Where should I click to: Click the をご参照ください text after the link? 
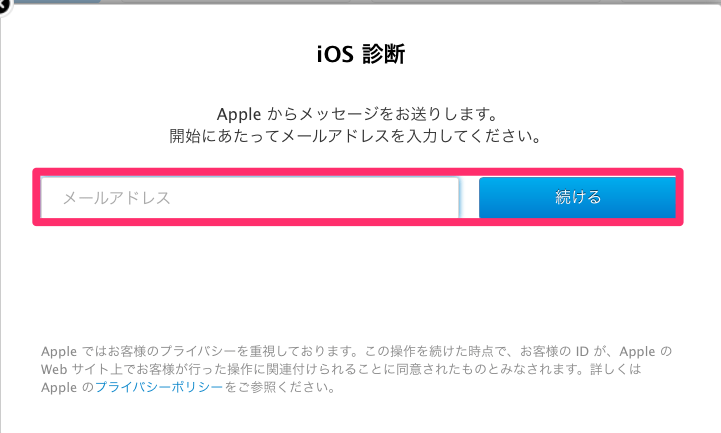click(279, 387)
